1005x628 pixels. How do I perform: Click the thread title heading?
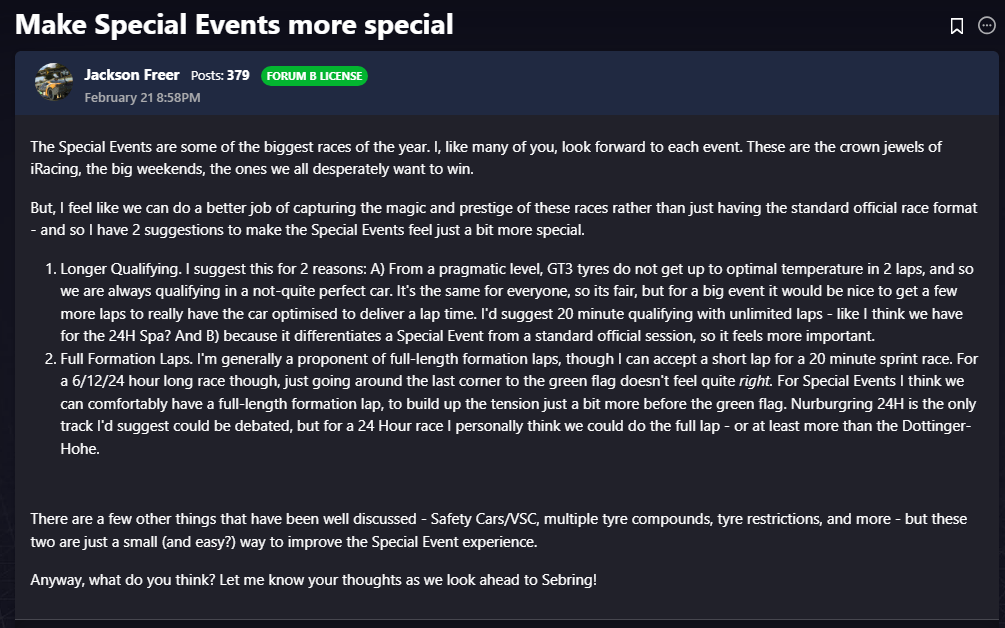point(234,24)
